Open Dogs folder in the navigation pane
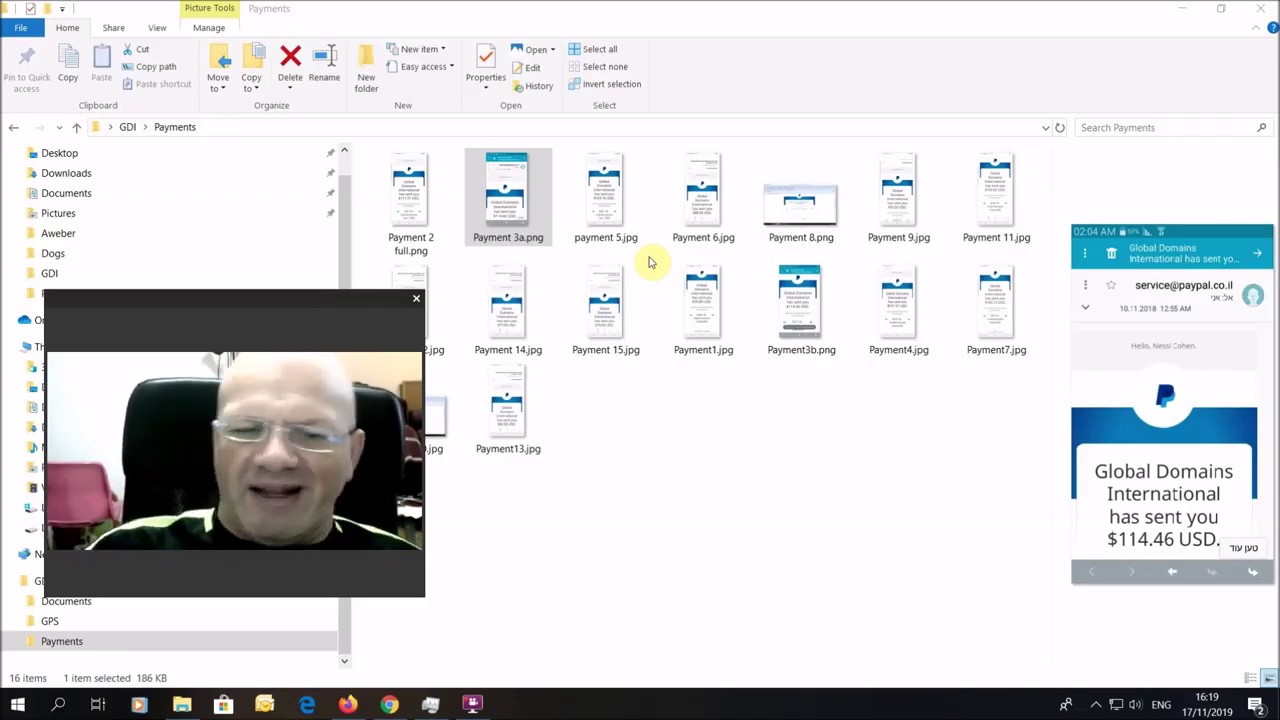1280x720 pixels. [x=53, y=253]
